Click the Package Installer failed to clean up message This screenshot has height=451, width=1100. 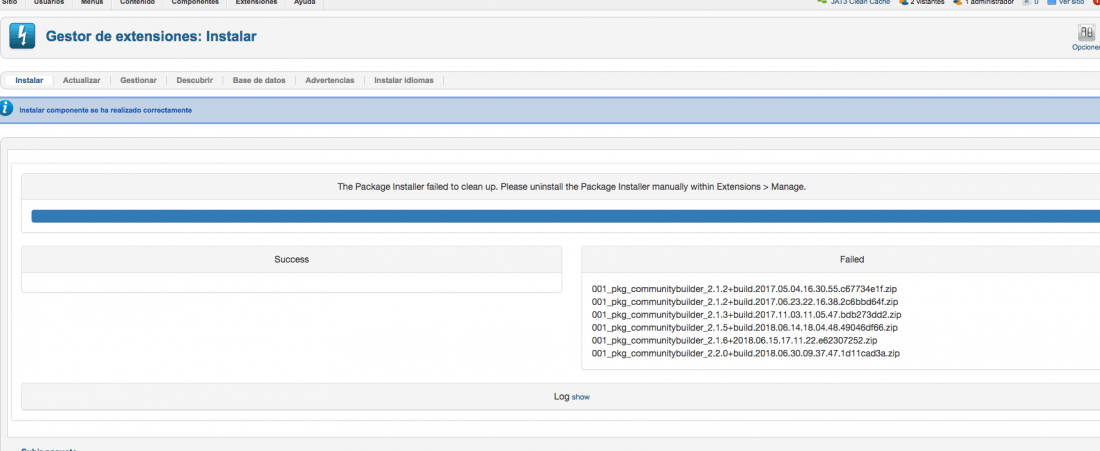tap(571, 187)
